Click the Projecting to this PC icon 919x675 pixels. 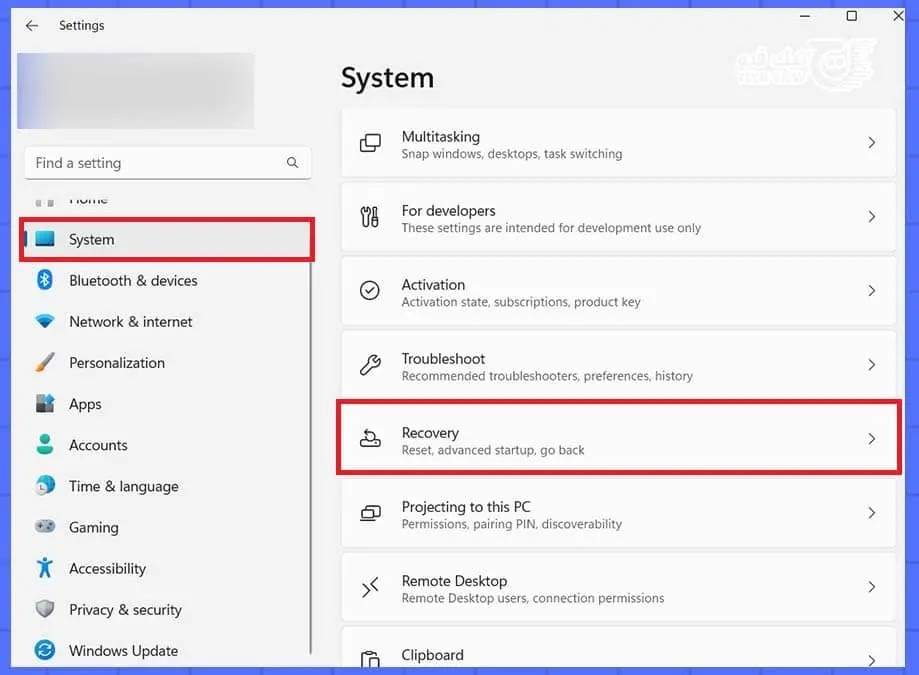(370, 513)
